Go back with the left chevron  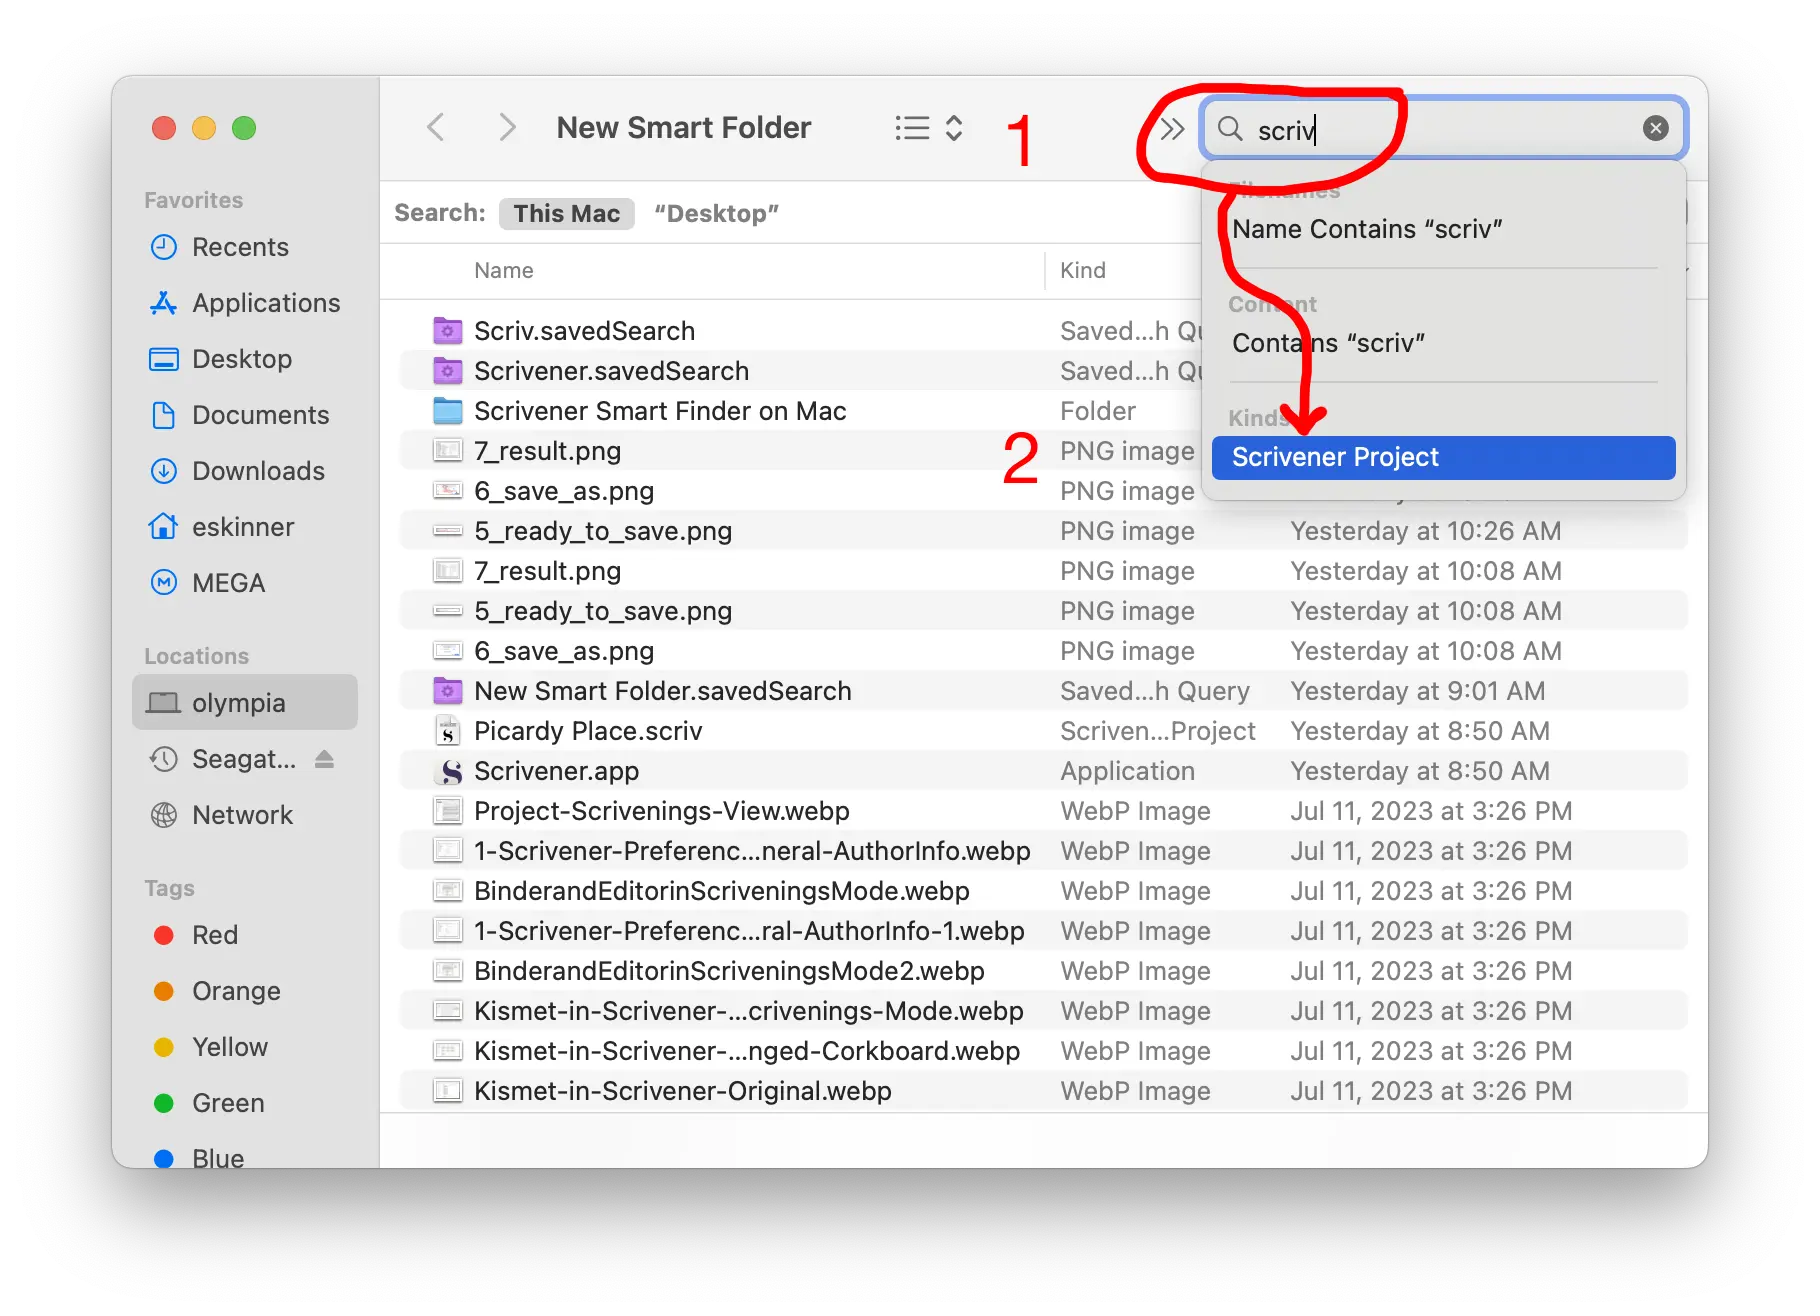click(435, 128)
